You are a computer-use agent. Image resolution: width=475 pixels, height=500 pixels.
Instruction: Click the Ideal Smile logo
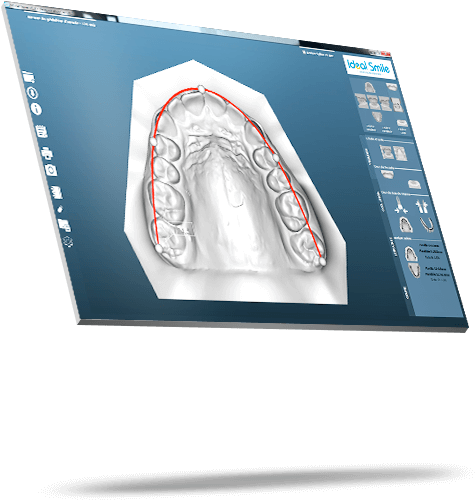pyautogui.click(x=369, y=67)
